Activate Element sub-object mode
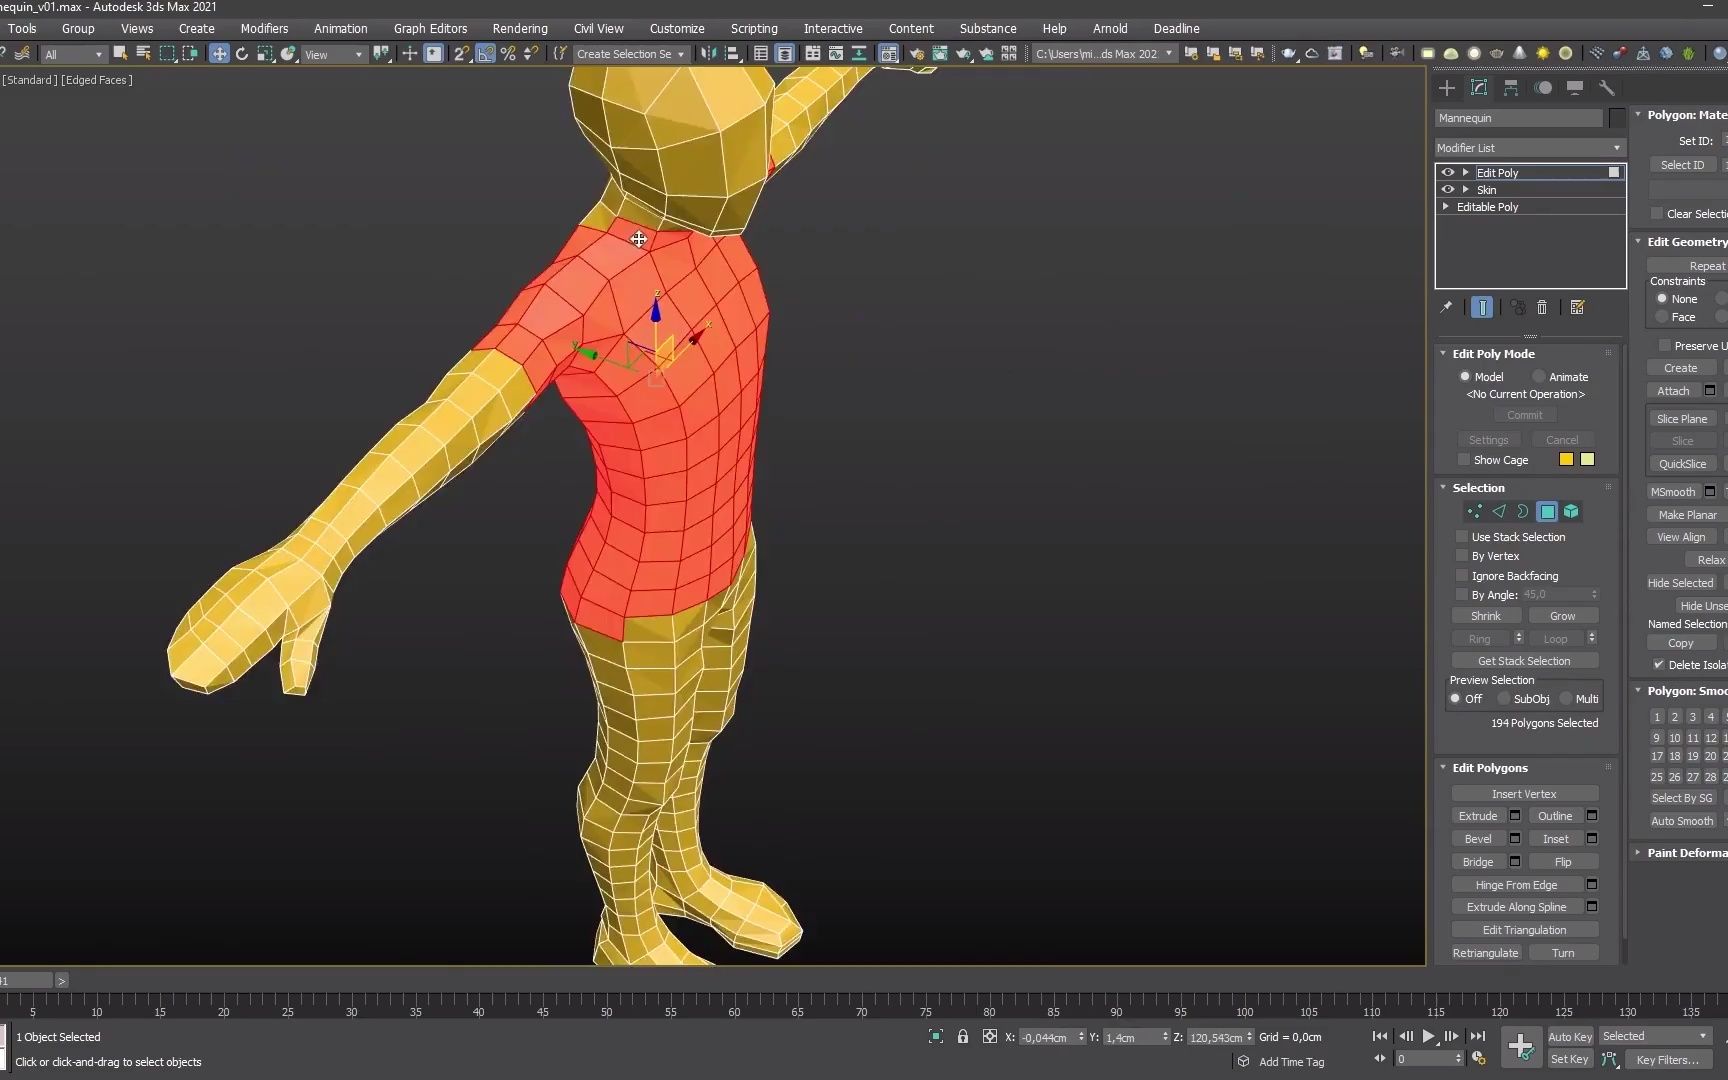Image resolution: width=1728 pixels, height=1080 pixels. (1571, 511)
